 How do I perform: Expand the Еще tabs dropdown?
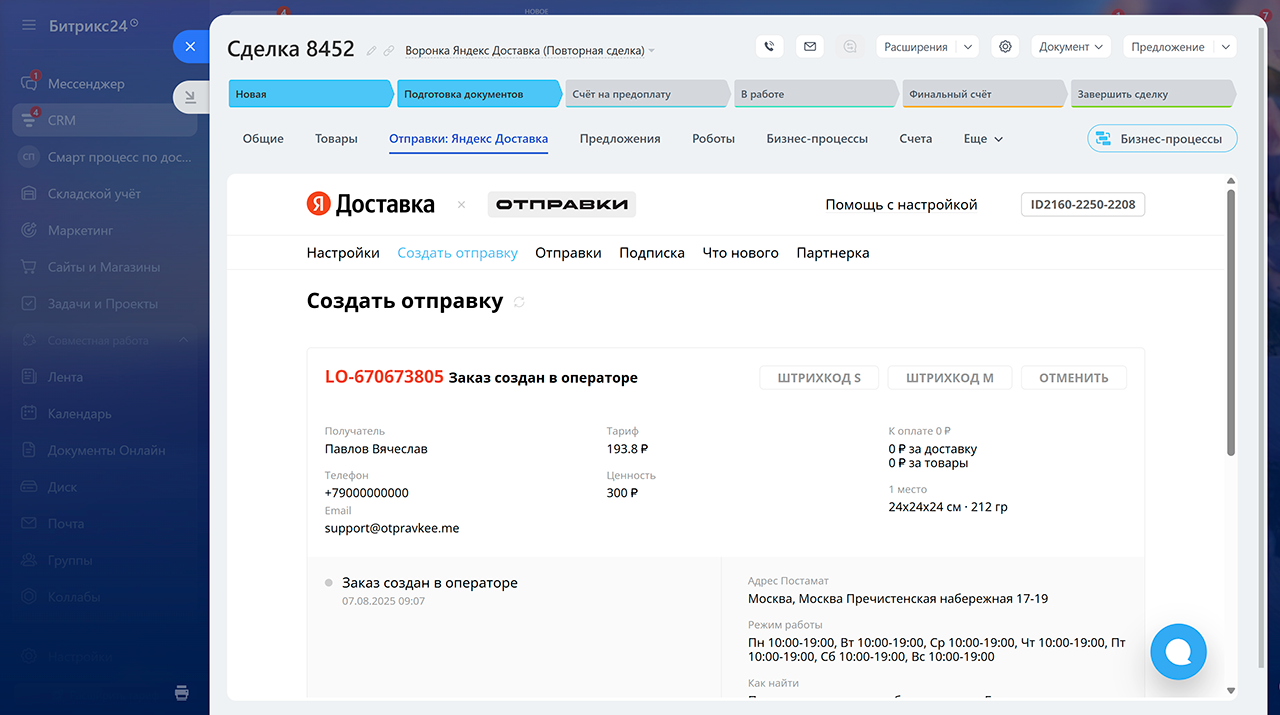[x=983, y=139]
